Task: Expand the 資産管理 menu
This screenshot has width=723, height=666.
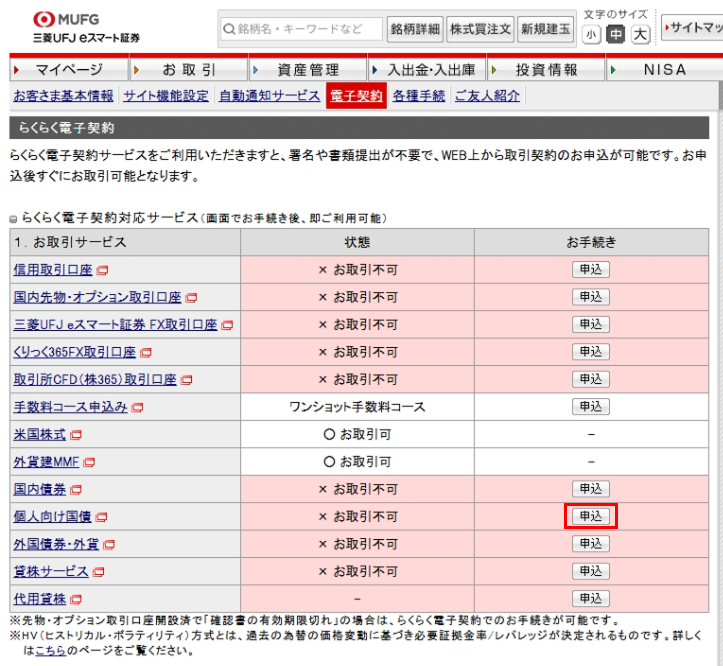Action: (307, 70)
